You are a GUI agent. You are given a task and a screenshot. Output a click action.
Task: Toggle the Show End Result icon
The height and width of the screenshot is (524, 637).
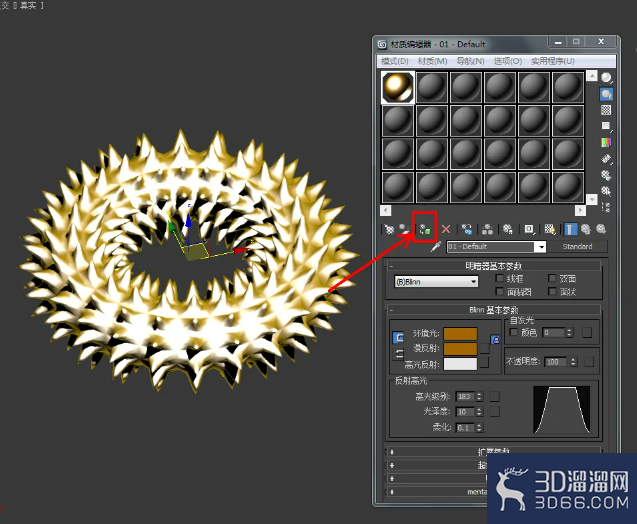tap(570, 230)
